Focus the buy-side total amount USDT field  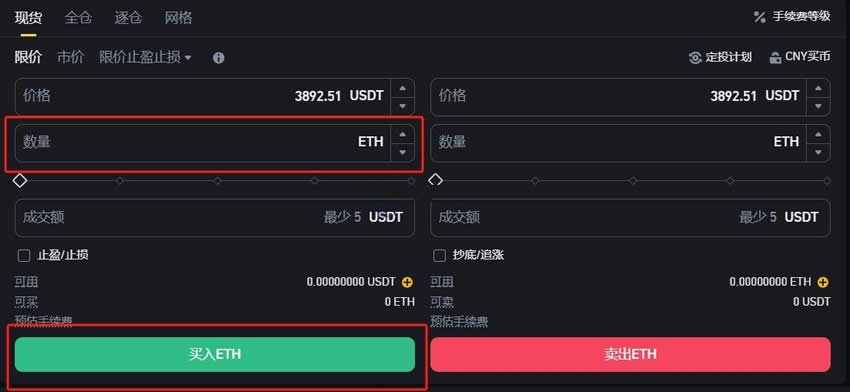[215, 218]
